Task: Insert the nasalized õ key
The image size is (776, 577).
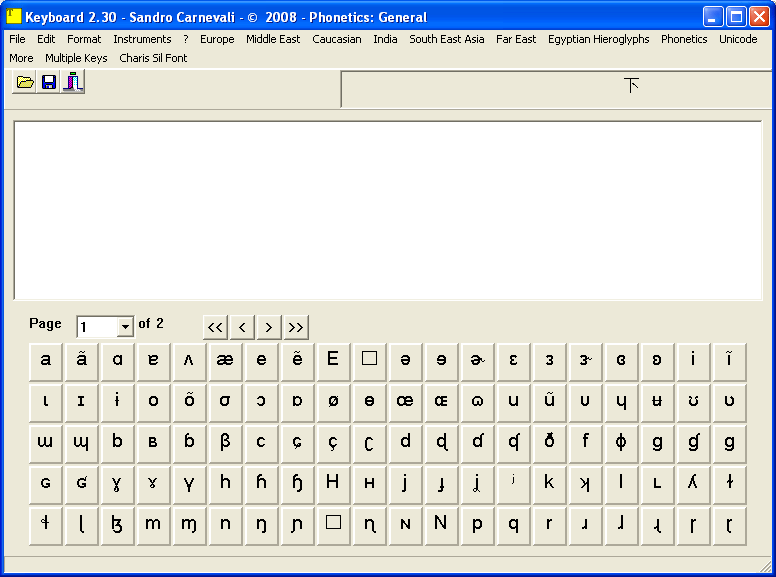Action: click(189, 403)
